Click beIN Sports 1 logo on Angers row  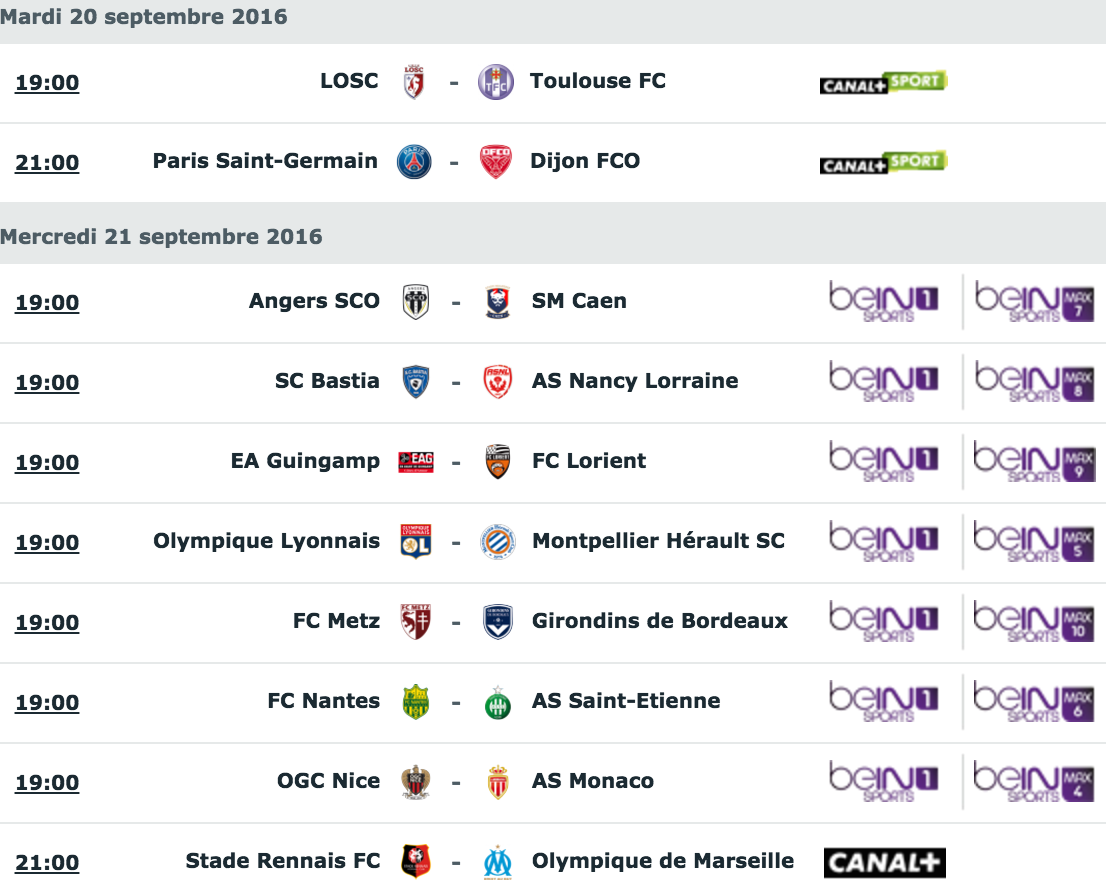pos(883,302)
